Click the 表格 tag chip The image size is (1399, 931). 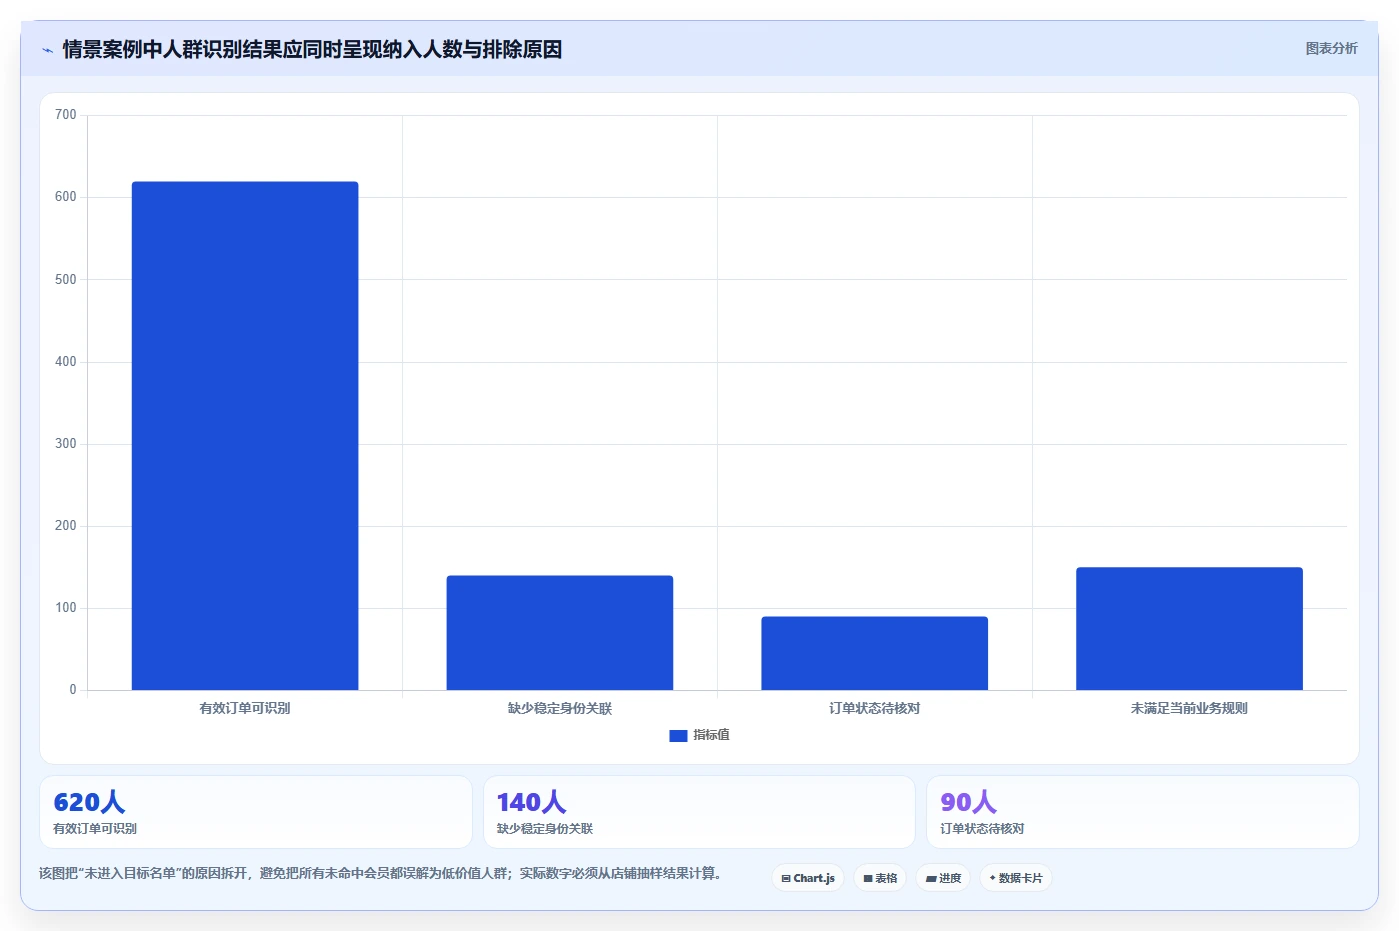click(880, 878)
